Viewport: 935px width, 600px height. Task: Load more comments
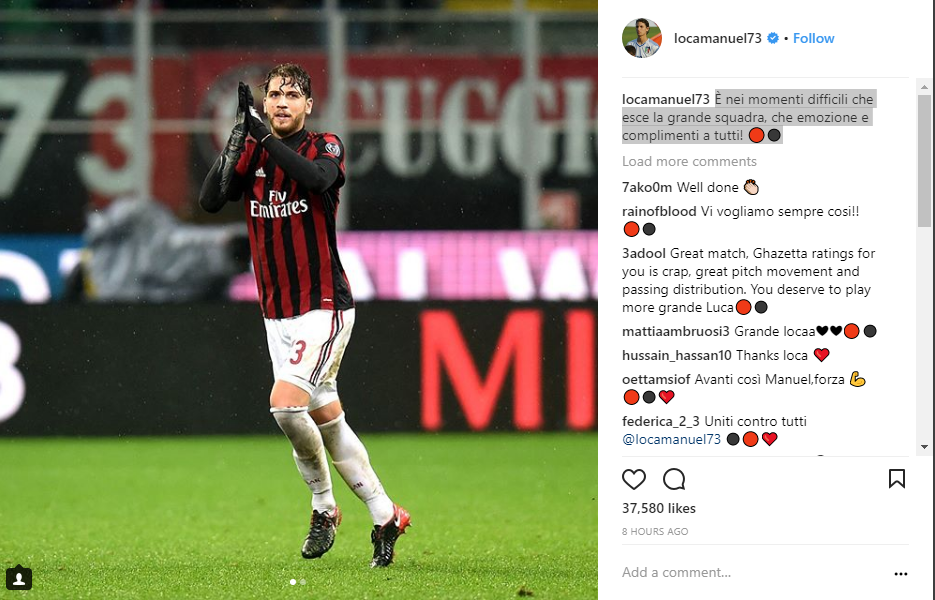pos(689,162)
